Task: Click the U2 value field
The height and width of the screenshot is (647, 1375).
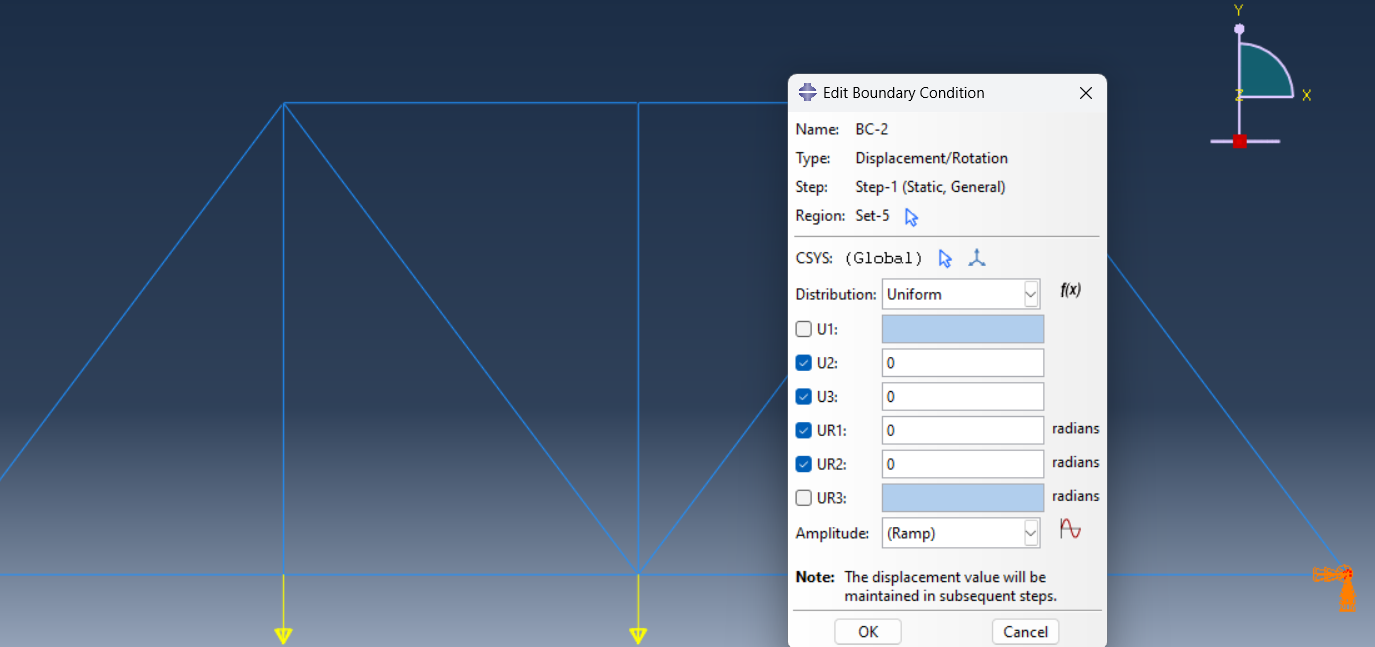Action: [963, 363]
